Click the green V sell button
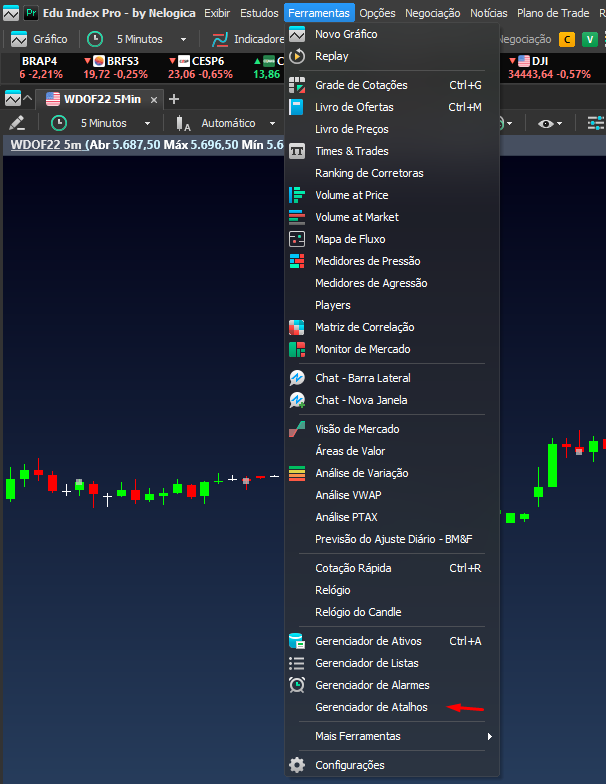 (x=590, y=39)
